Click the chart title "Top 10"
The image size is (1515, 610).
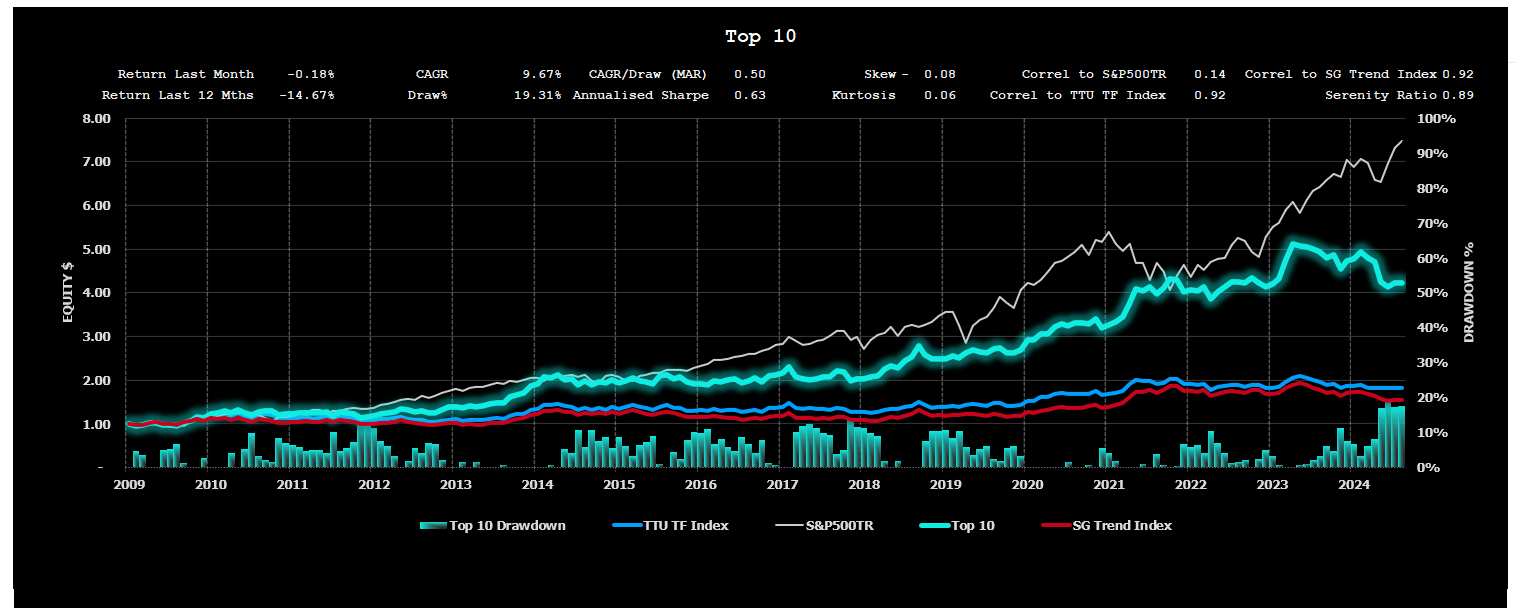pos(760,37)
